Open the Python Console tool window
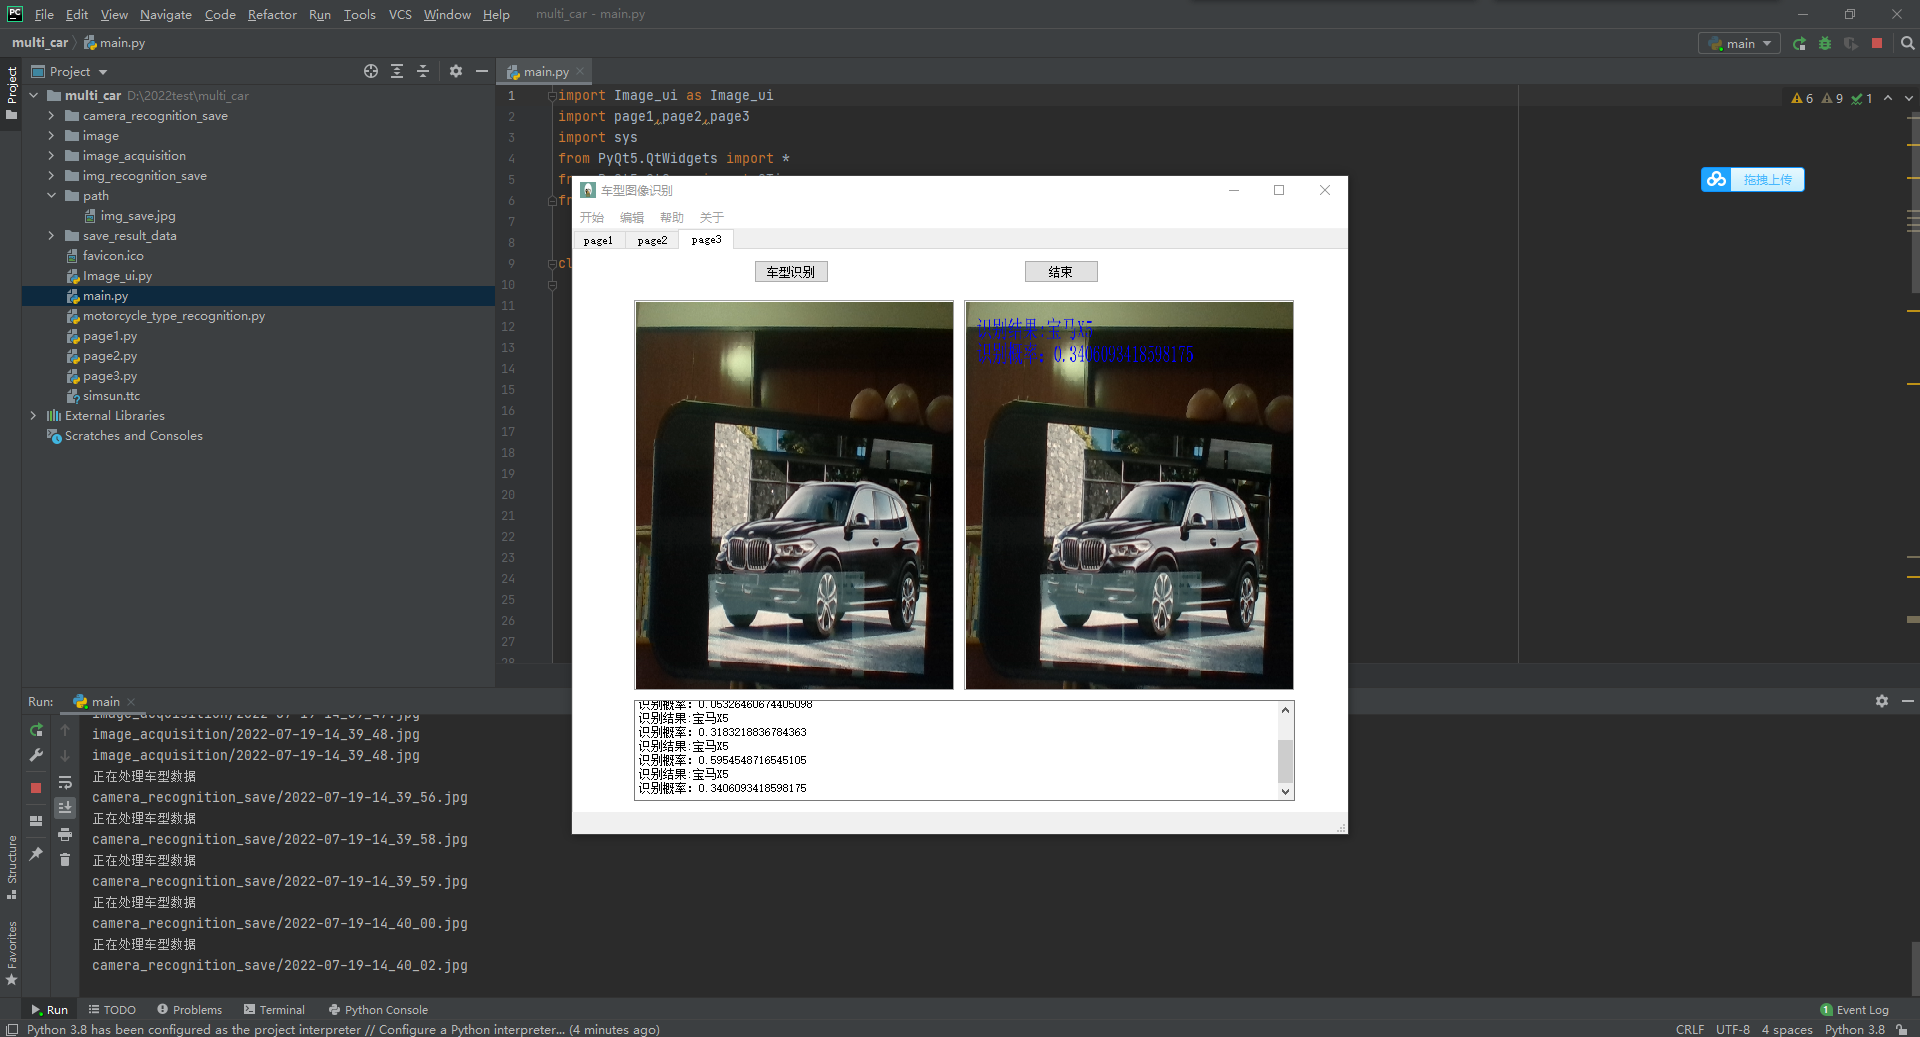1920x1037 pixels. coord(378,1010)
